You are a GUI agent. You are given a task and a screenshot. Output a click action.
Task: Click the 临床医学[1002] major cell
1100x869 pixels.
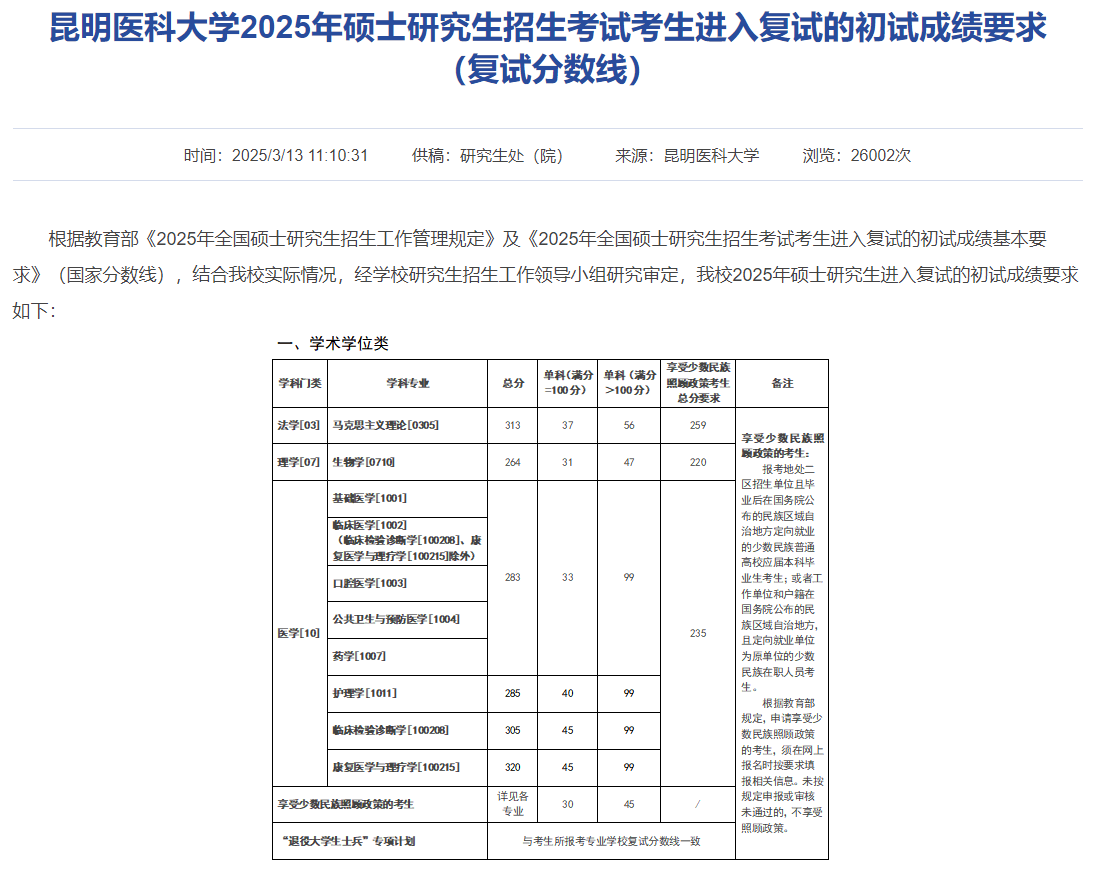tap(407, 541)
